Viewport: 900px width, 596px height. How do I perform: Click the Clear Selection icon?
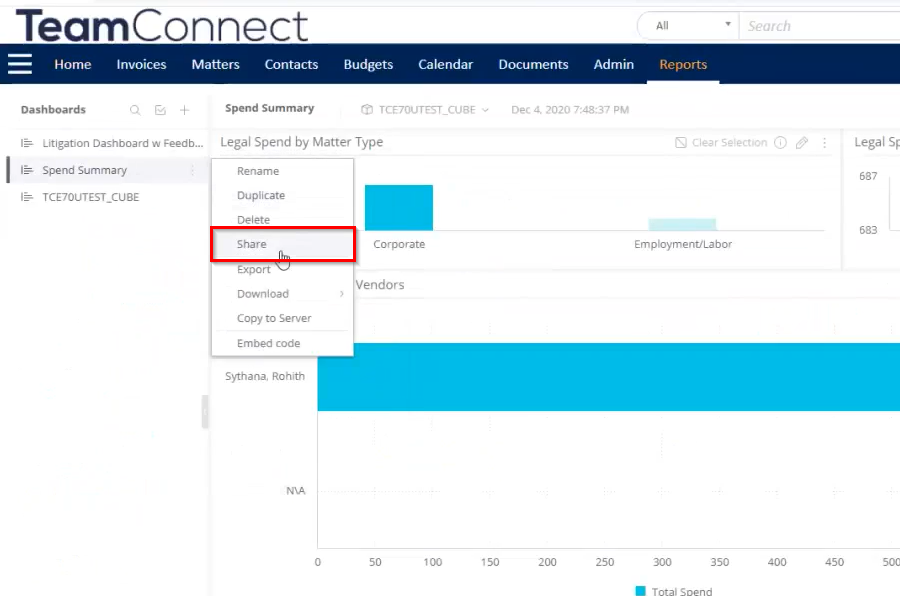click(x=681, y=142)
